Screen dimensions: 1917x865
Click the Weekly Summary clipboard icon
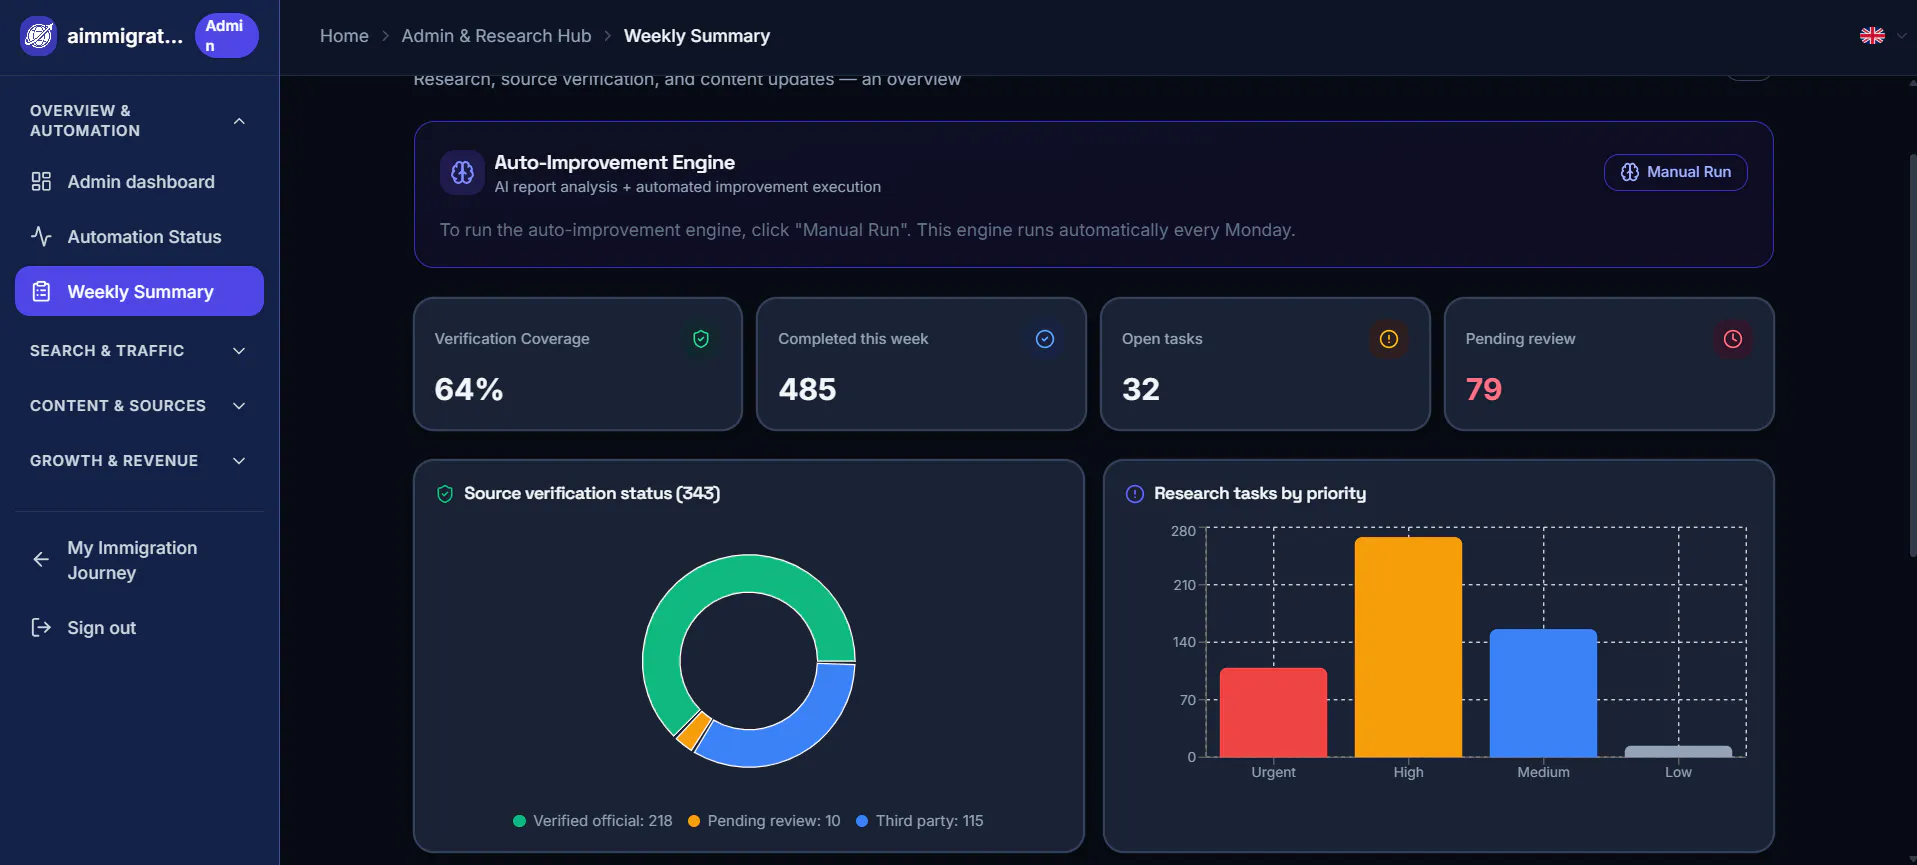coord(41,291)
